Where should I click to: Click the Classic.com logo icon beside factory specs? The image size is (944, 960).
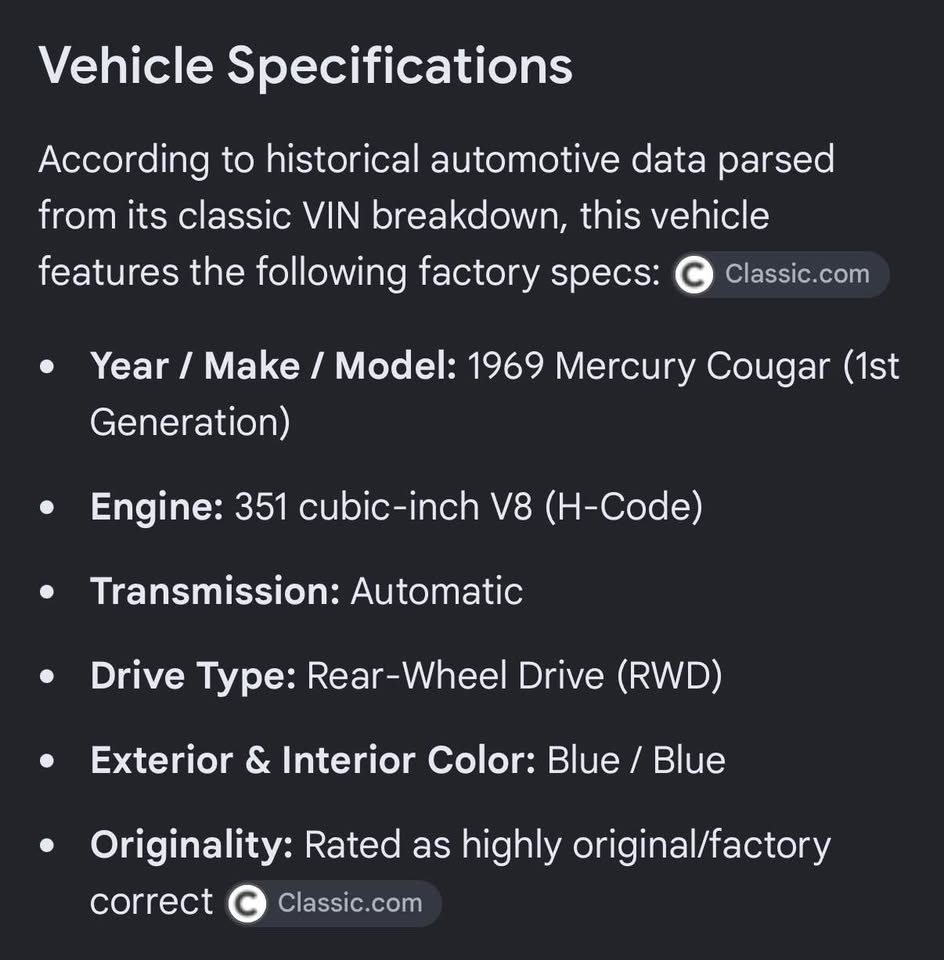coord(694,274)
